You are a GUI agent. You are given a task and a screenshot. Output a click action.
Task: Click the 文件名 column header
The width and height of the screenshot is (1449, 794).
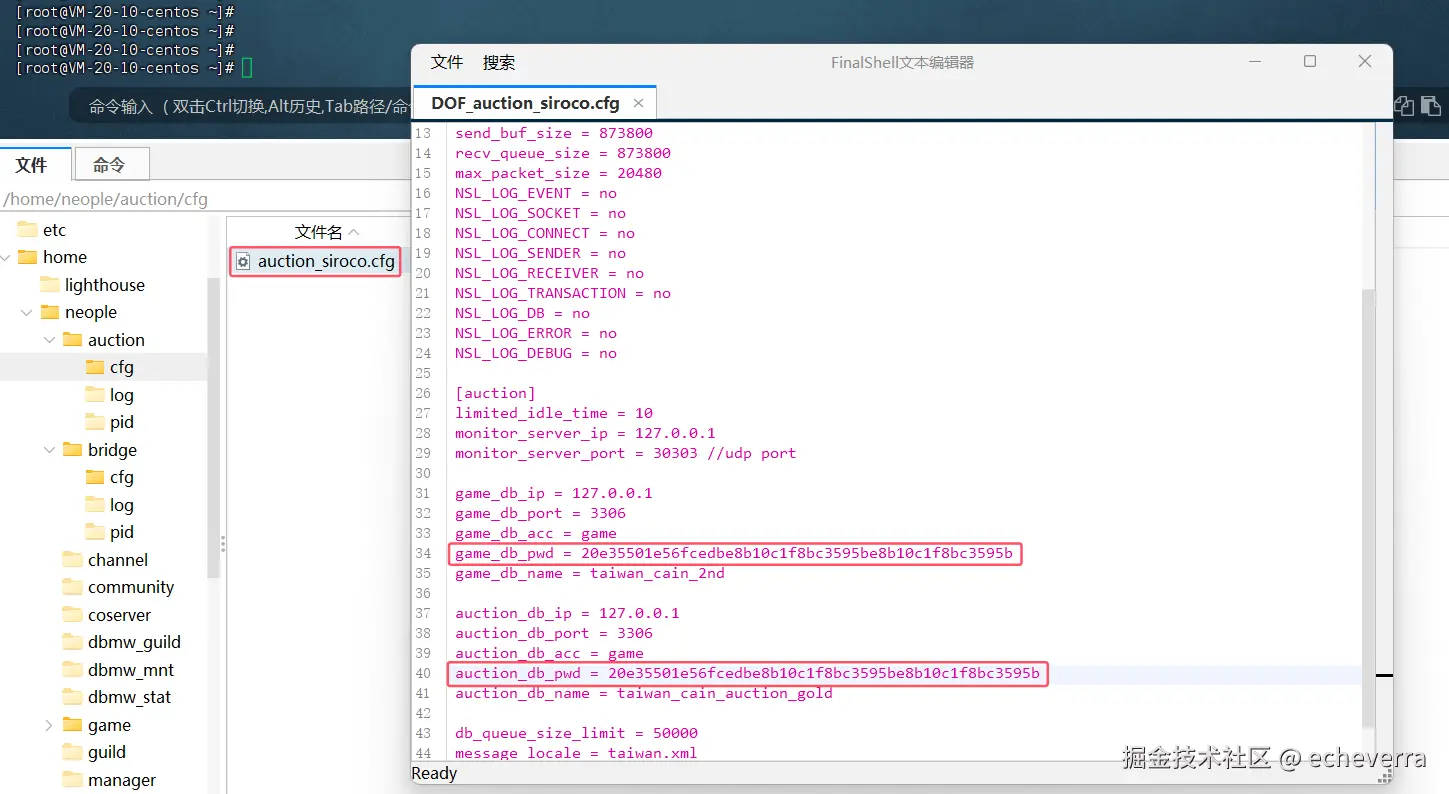point(318,232)
